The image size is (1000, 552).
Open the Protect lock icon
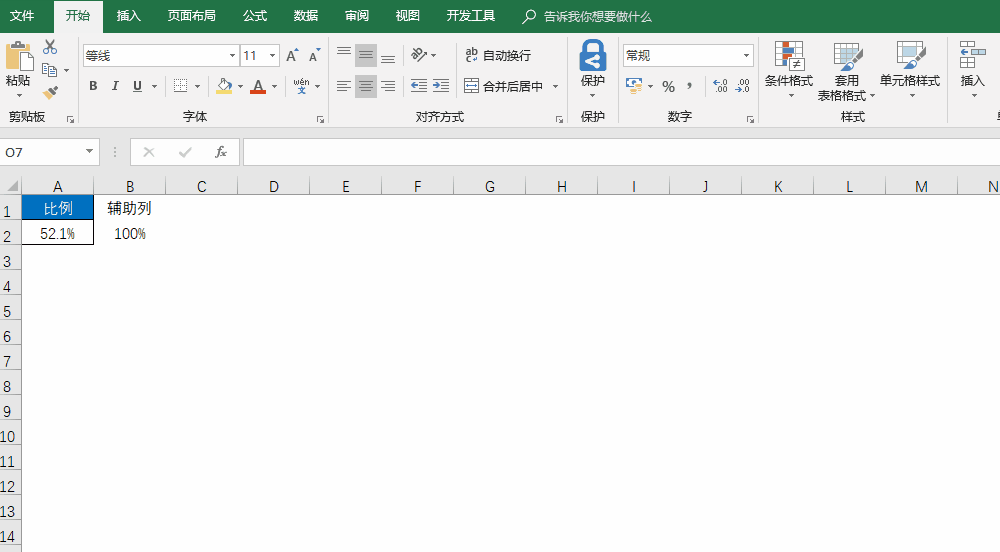click(x=592, y=68)
